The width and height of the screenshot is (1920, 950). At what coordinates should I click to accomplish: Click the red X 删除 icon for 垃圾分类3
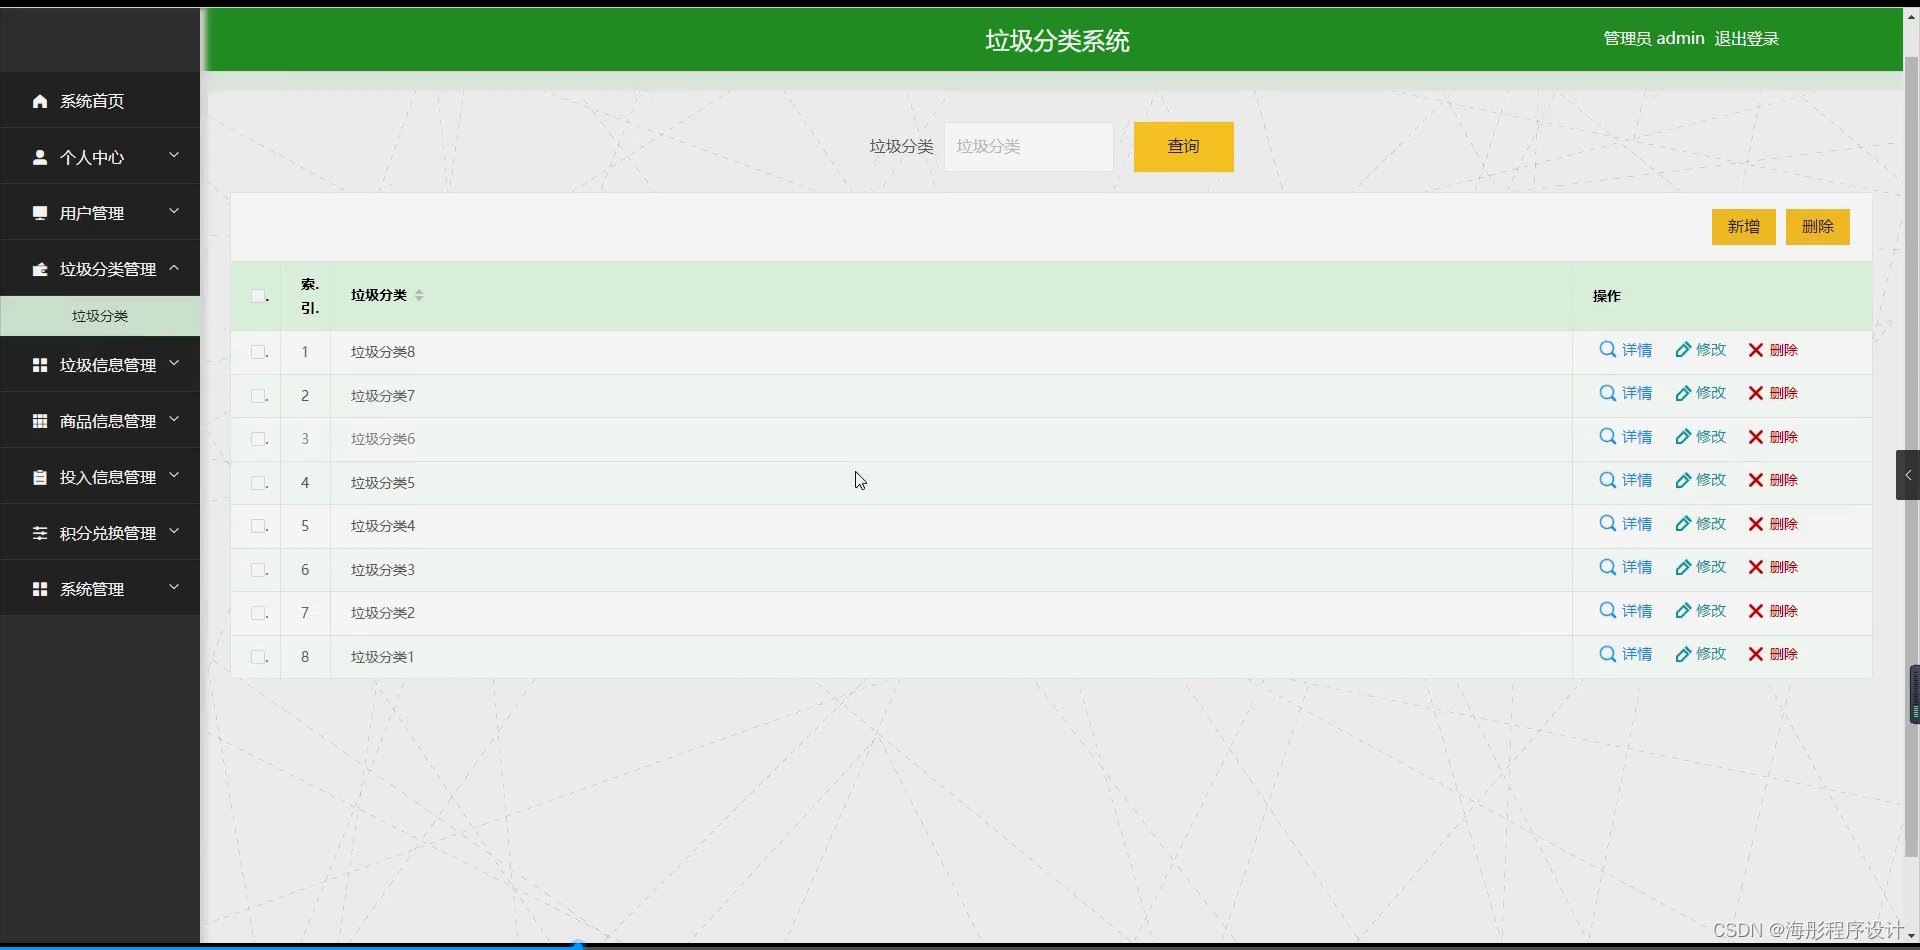pyautogui.click(x=1756, y=567)
